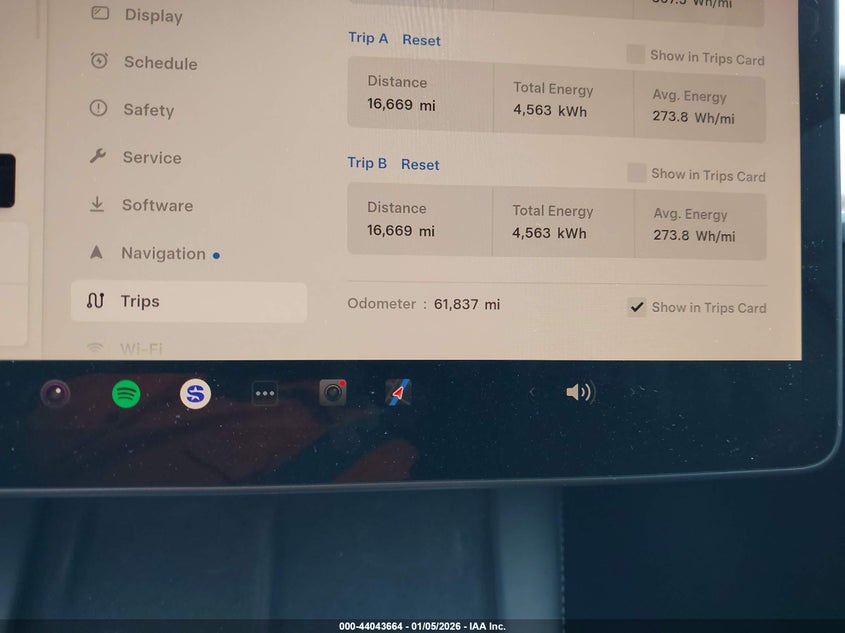
Task: Open the white S app icon
Action: tap(195, 394)
